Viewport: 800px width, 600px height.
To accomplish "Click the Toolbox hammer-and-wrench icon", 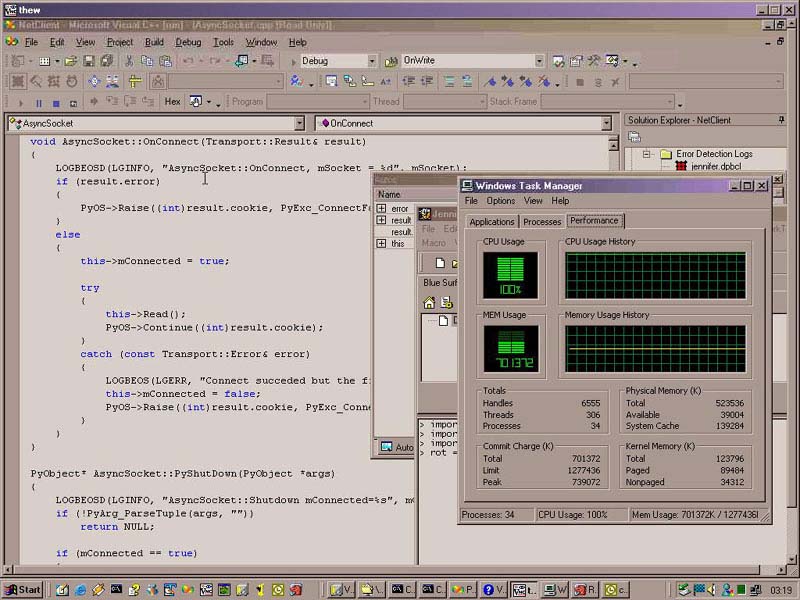I will (x=593, y=61).
